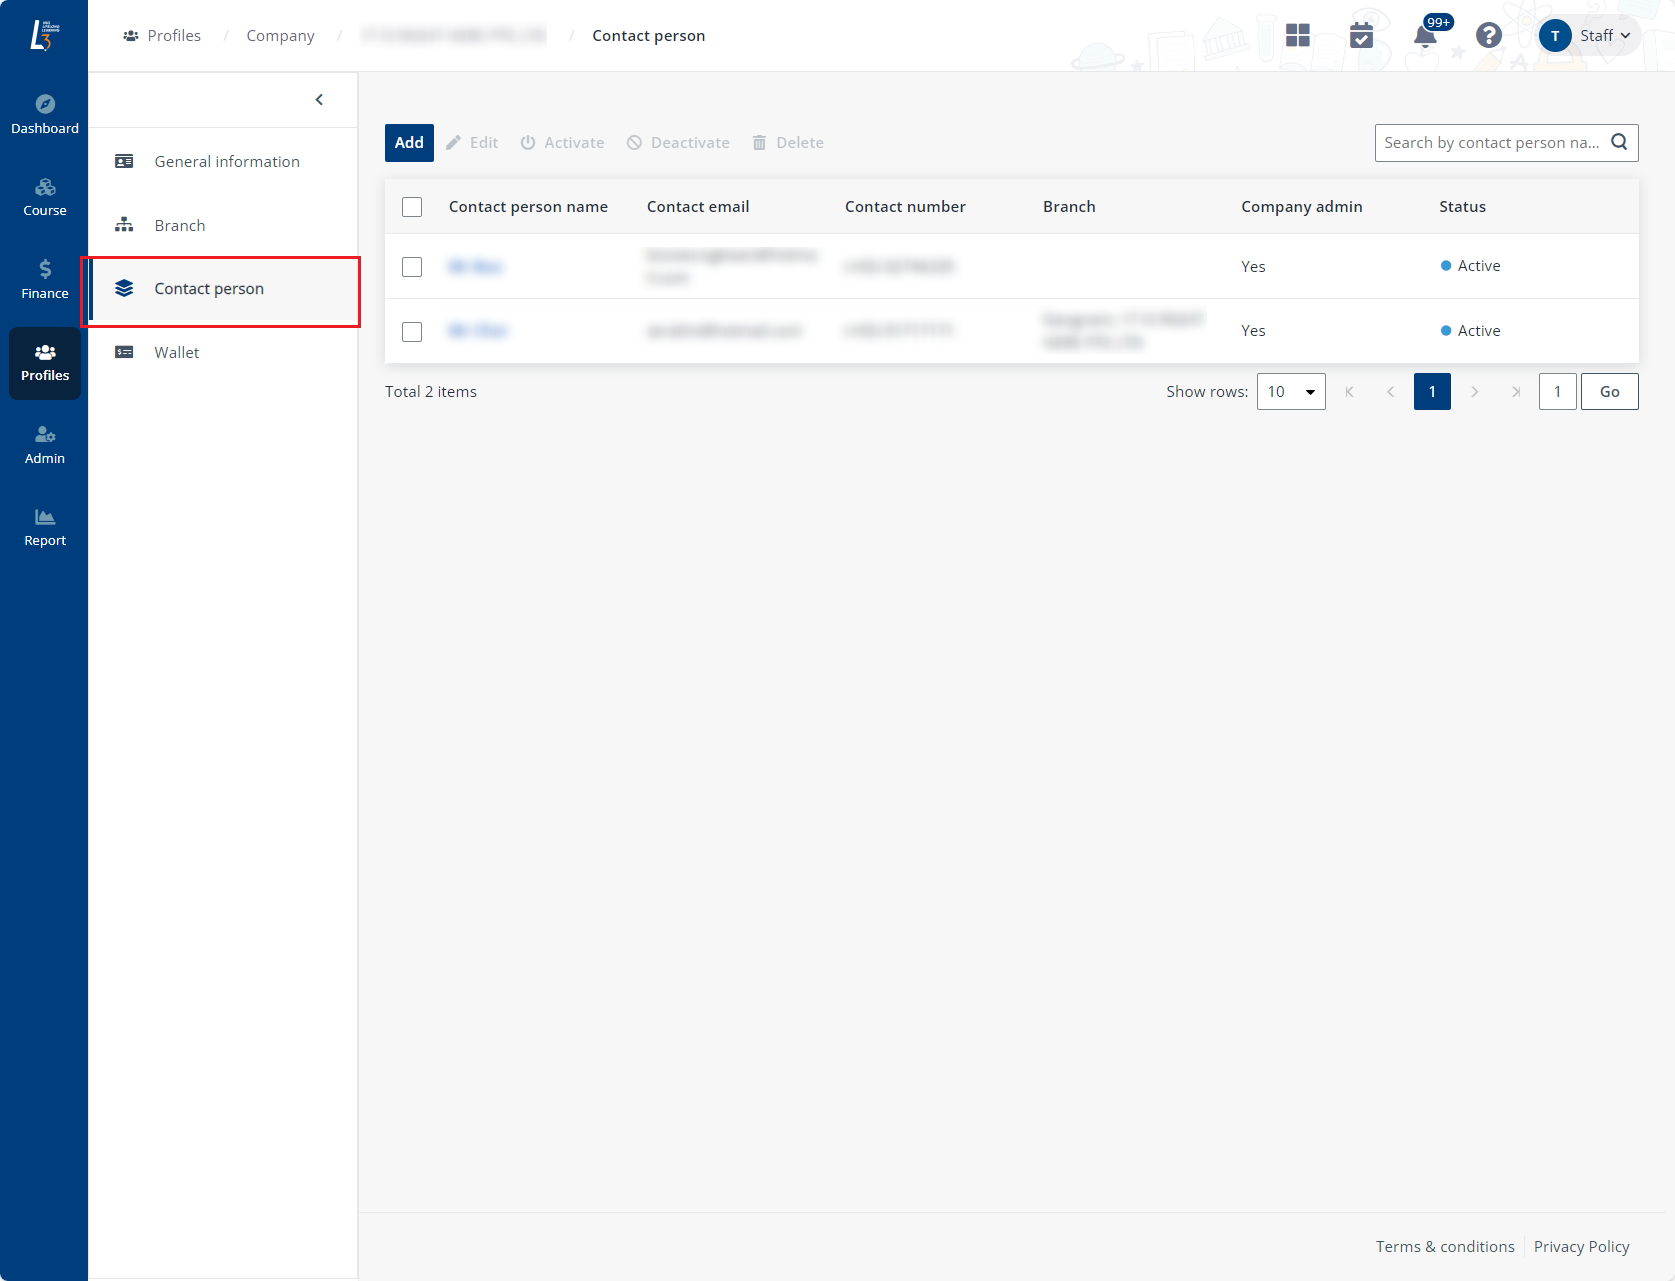Tick the select-all header checkbox
Image resolution: width=1675 pixels, height=1281 pixels.
[412, 207]
